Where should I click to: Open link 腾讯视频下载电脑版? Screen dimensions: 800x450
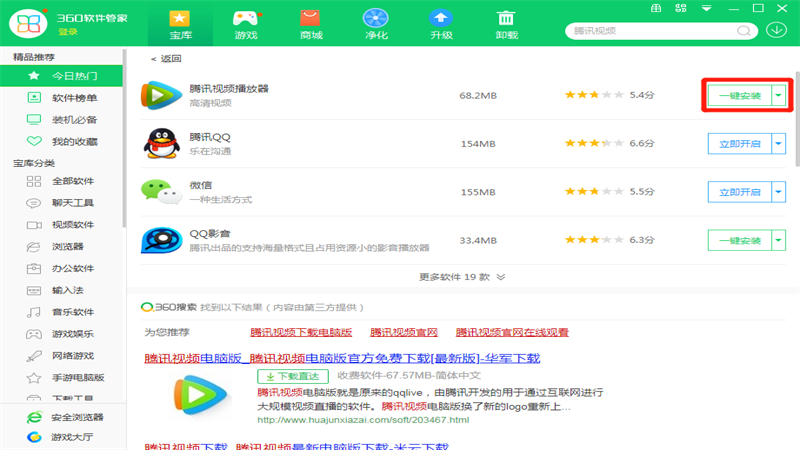click(301, 333)
